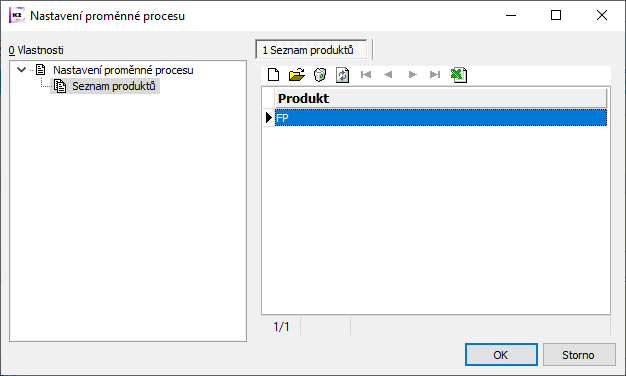Select Seznam produktů tree item
The width and height of the screenshot is (626, 376).
pyautogui.click(x=113, y=86)
